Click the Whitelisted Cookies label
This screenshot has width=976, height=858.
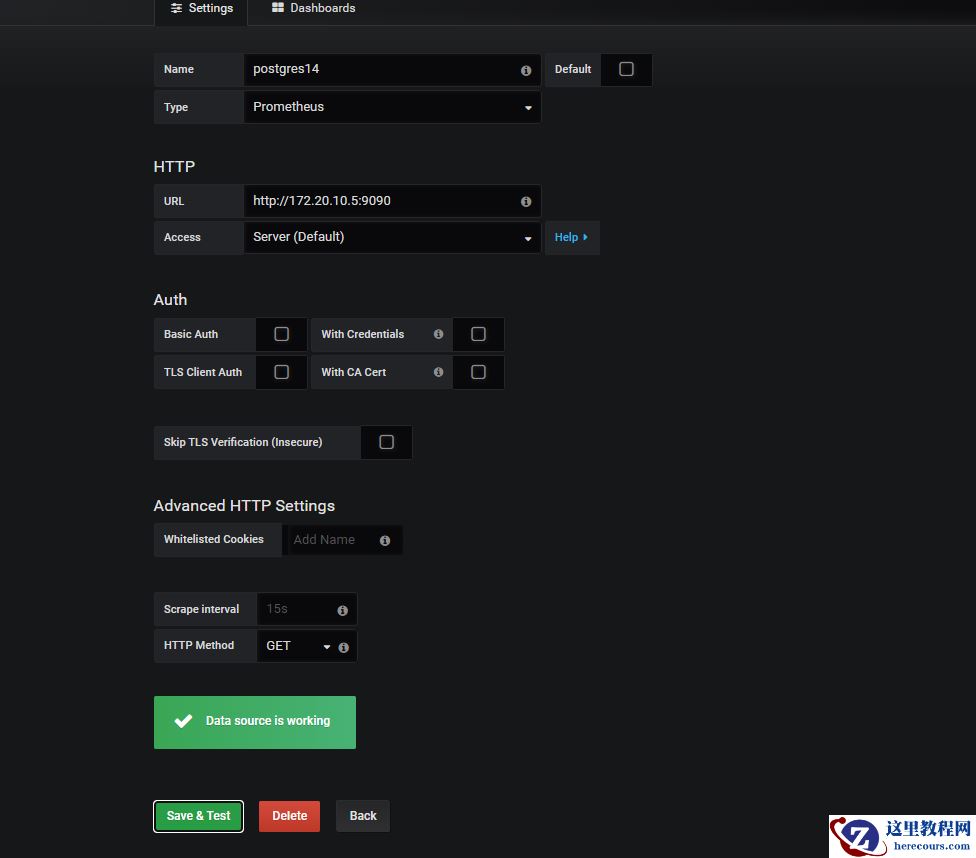click(214, 539)
